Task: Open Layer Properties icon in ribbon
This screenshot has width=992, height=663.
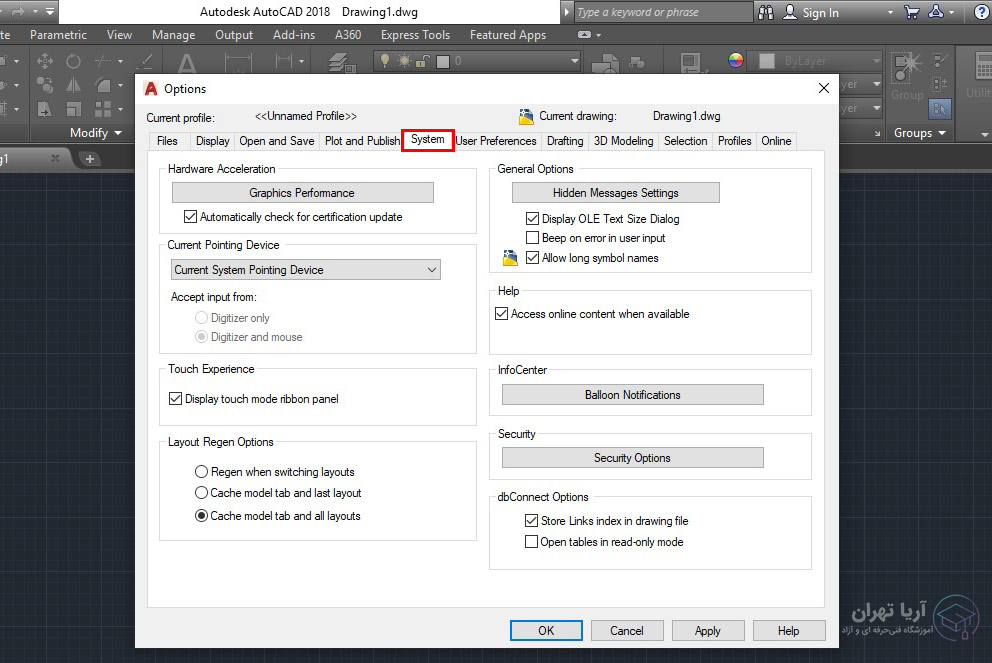Action: pyautogui.click(x=342, y=63)
